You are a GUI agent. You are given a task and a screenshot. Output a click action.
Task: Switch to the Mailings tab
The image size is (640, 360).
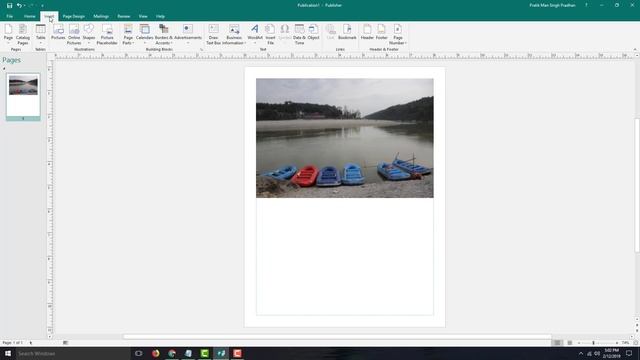101,16
